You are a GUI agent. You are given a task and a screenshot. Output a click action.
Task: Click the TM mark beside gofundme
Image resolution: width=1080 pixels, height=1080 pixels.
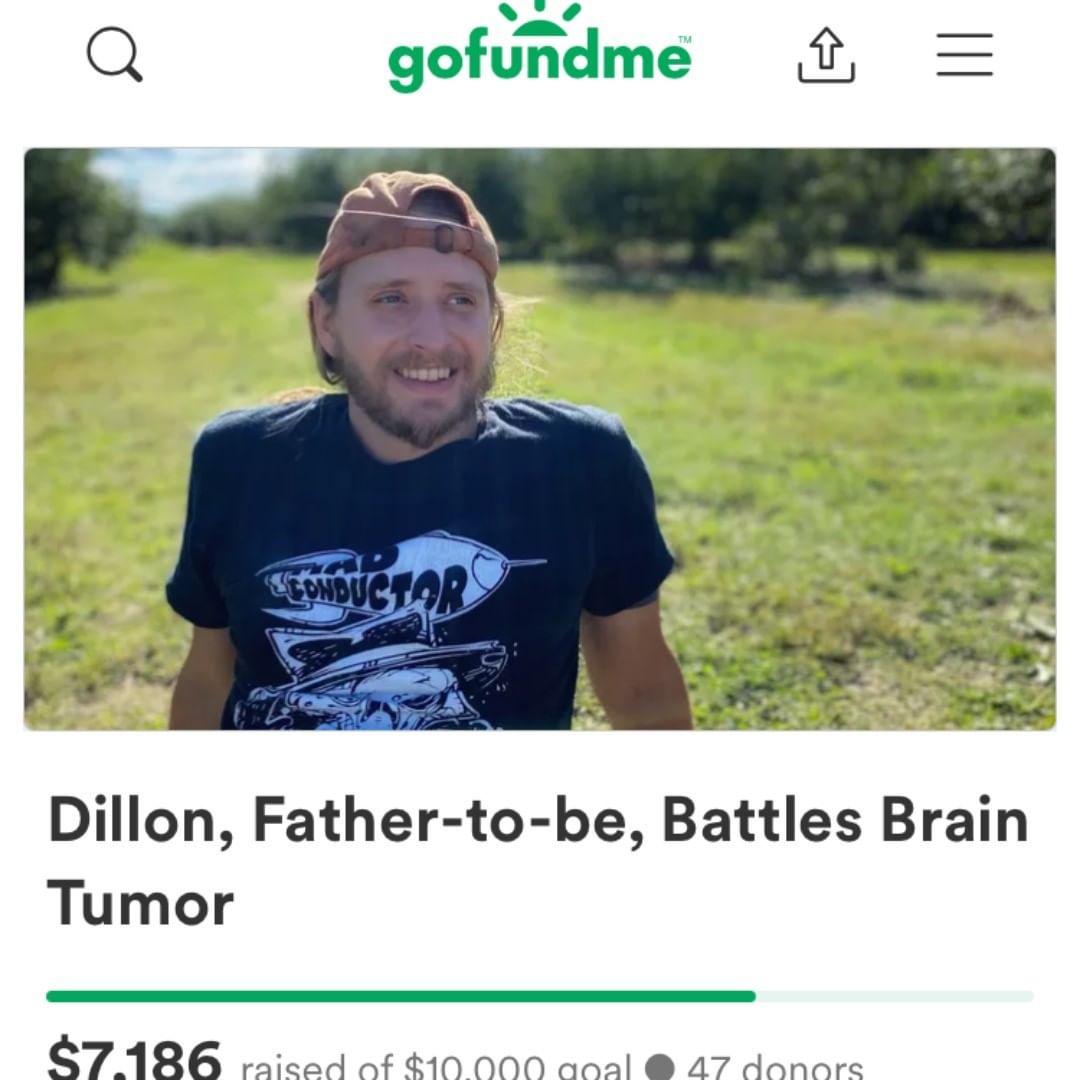click(685, 40)
